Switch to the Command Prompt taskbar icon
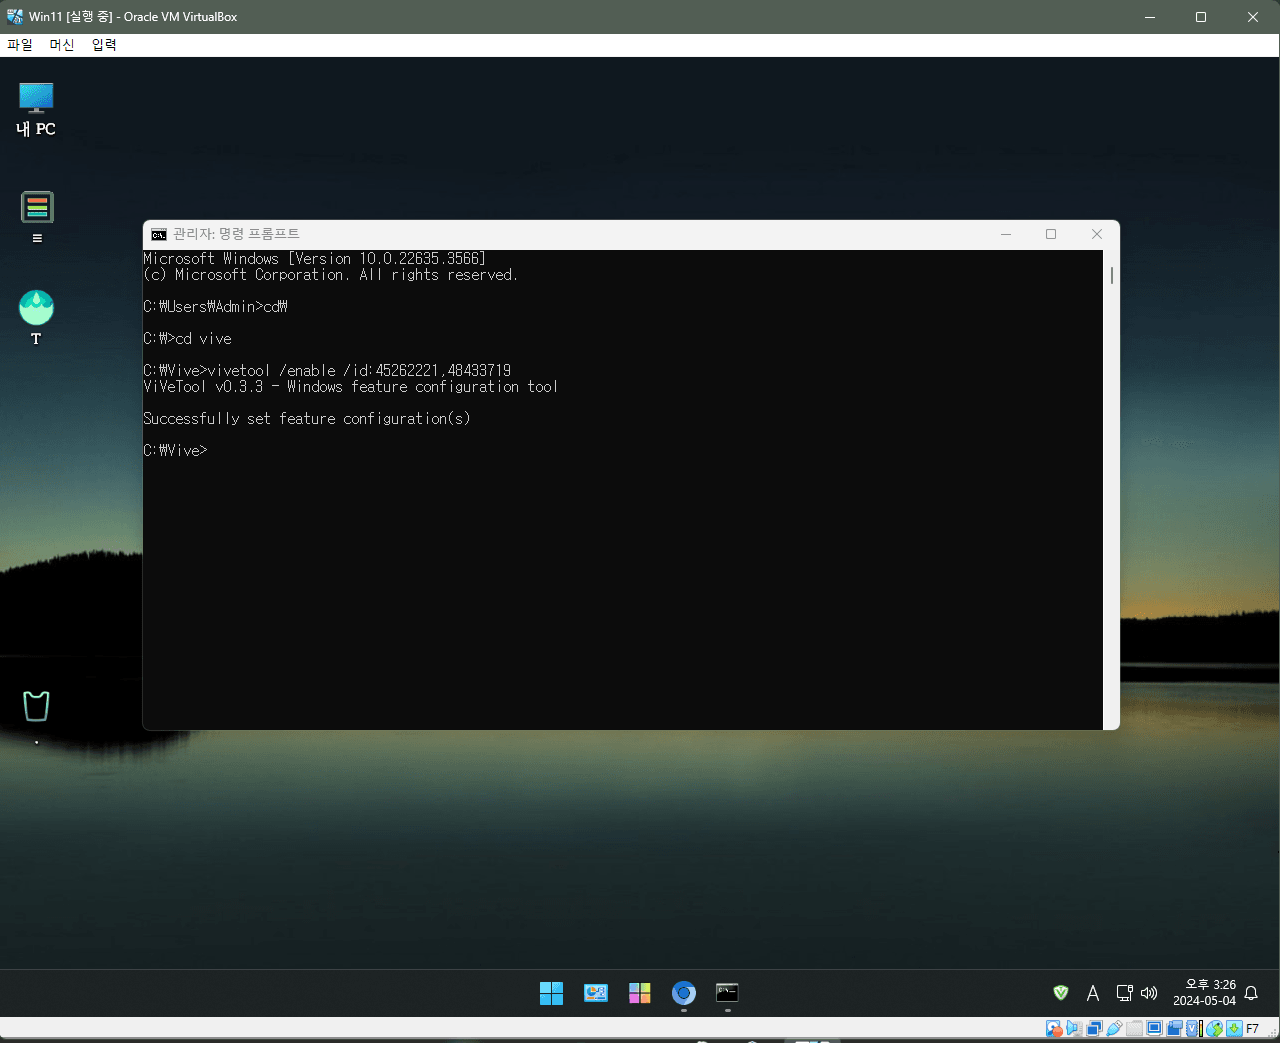Viewport: 1280px width, 1043px height. click(727, 993)
